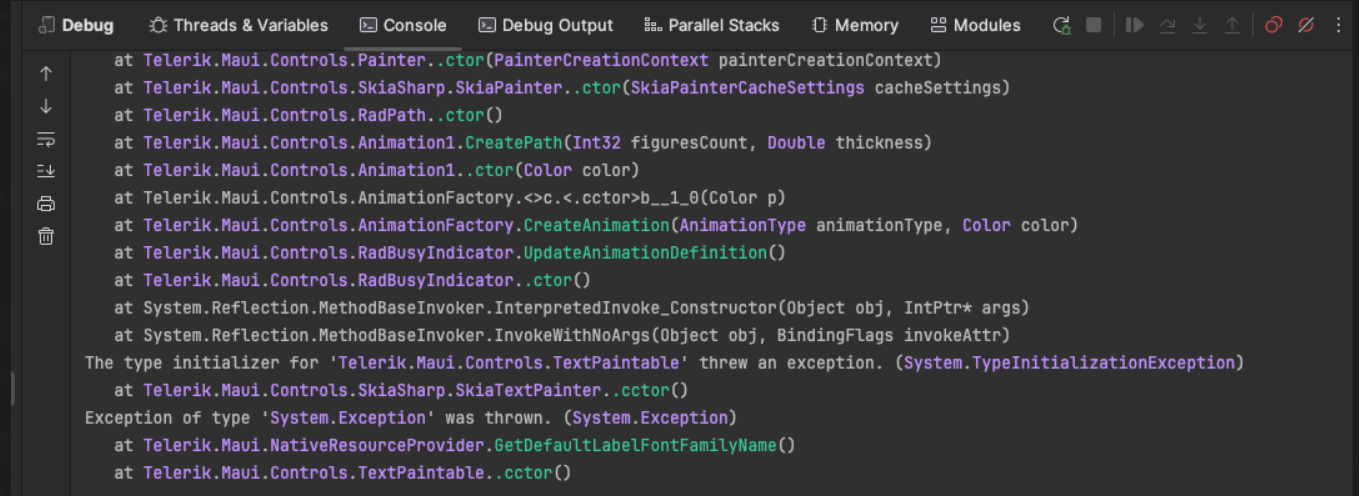Rerun the debug session

click(x=1062, y=26)
